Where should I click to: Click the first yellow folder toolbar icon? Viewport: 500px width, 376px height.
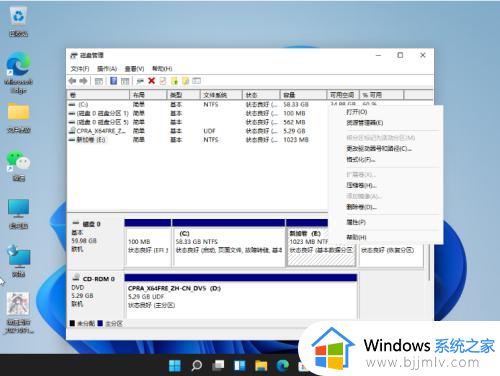[174, 81]
